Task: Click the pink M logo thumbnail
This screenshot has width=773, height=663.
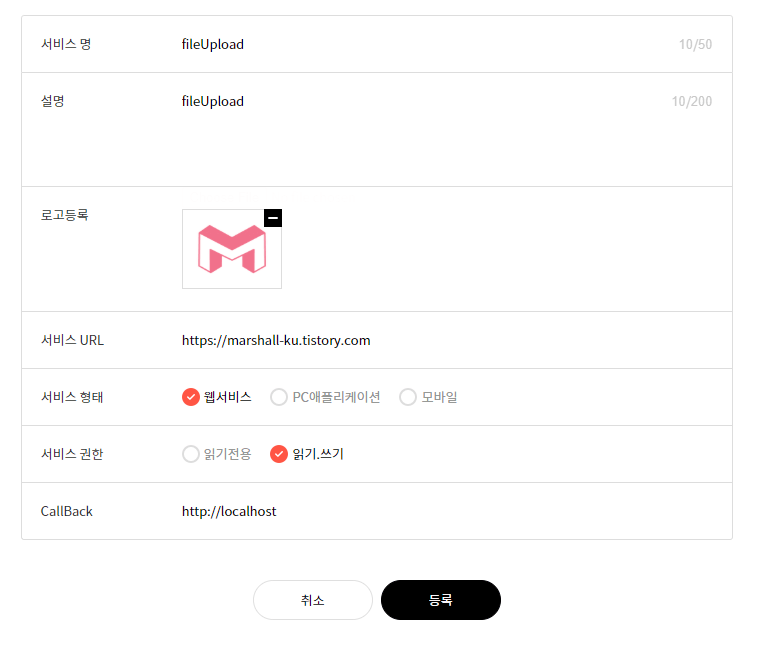Action: (x=231, y=249)
